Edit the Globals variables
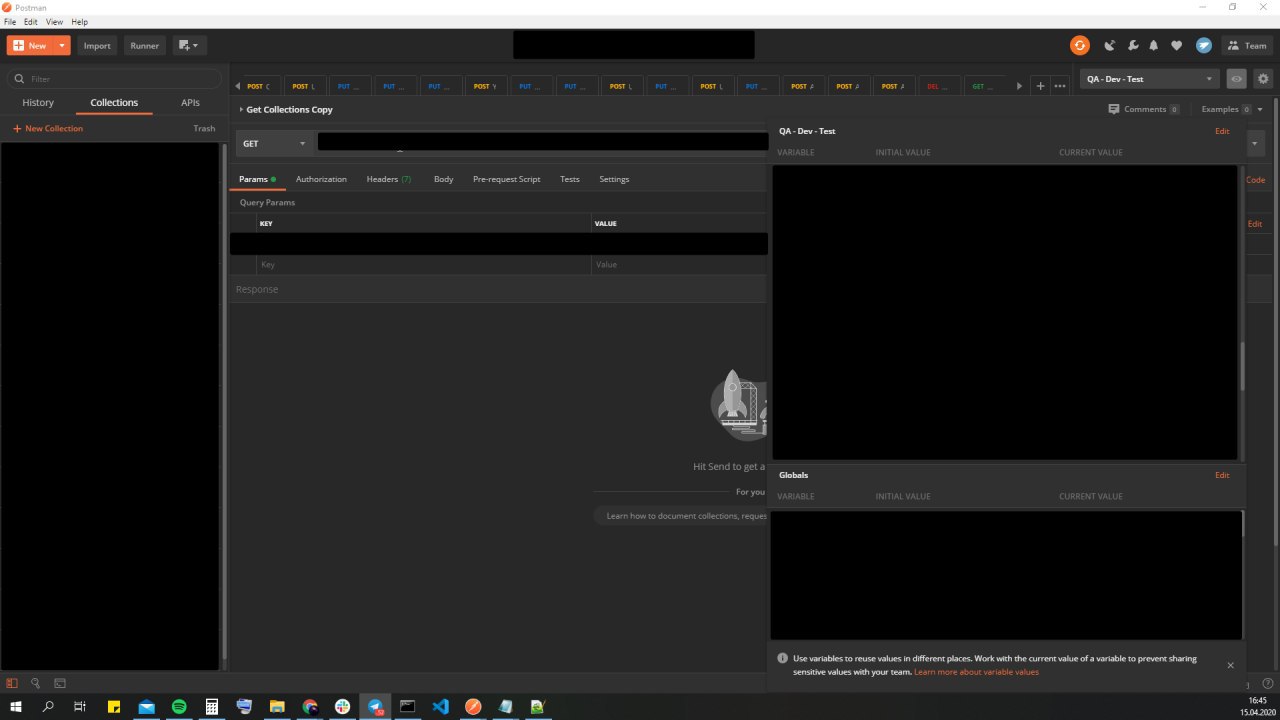 click(x=1222, y=475)
